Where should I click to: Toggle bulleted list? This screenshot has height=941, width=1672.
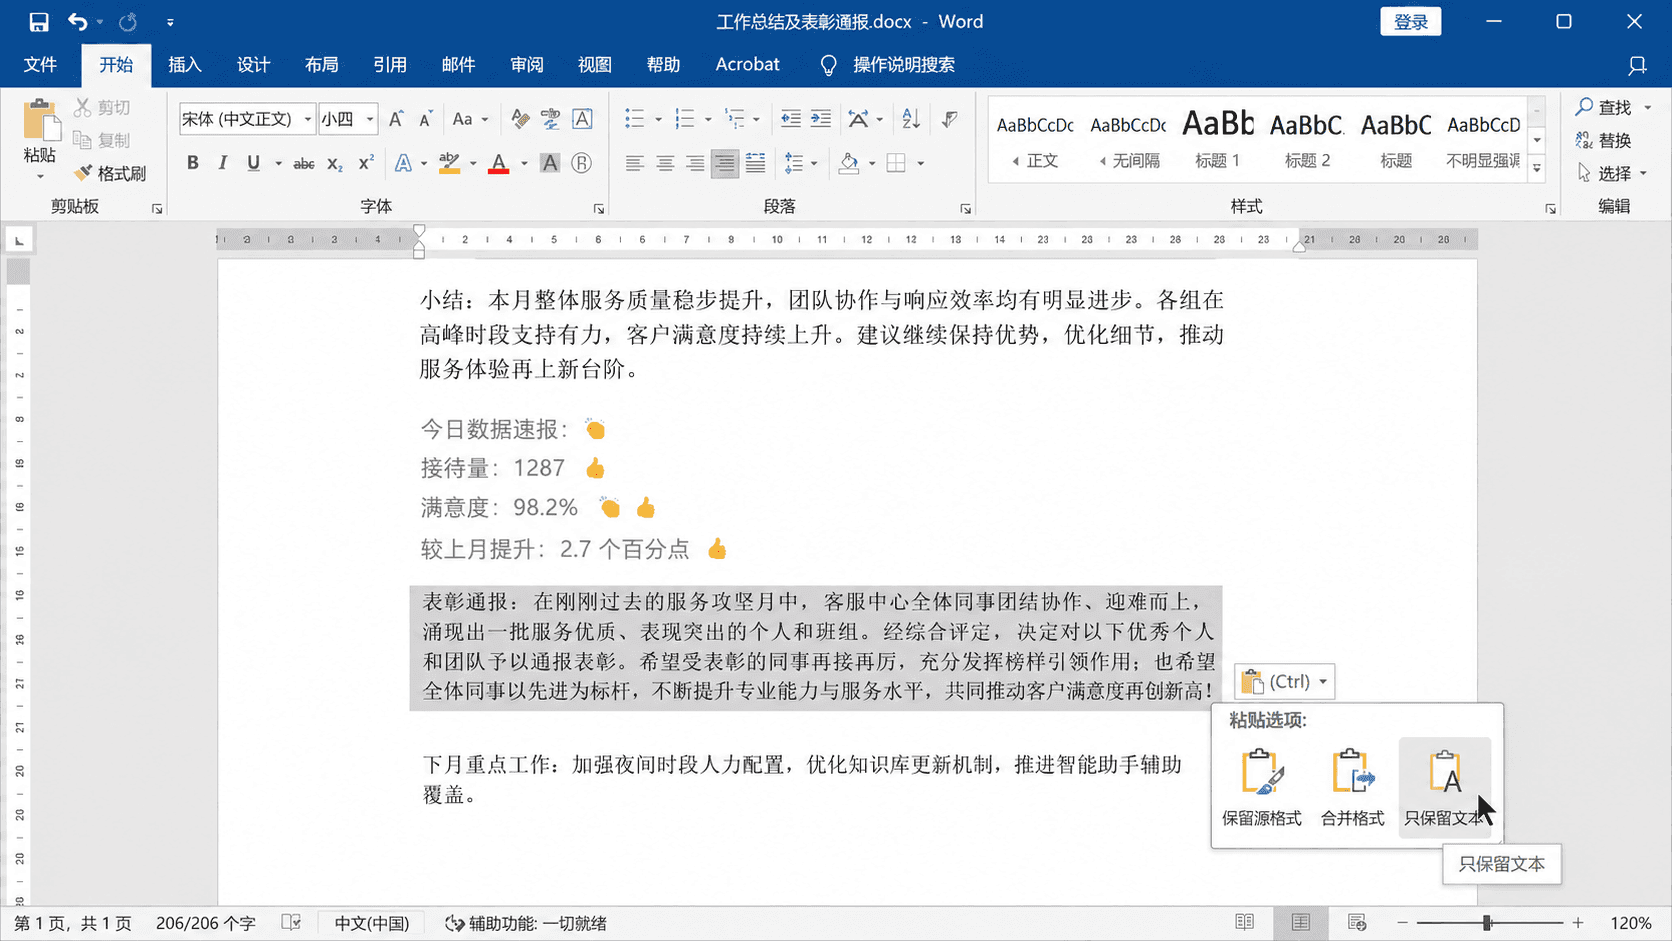tap(635, 119)
